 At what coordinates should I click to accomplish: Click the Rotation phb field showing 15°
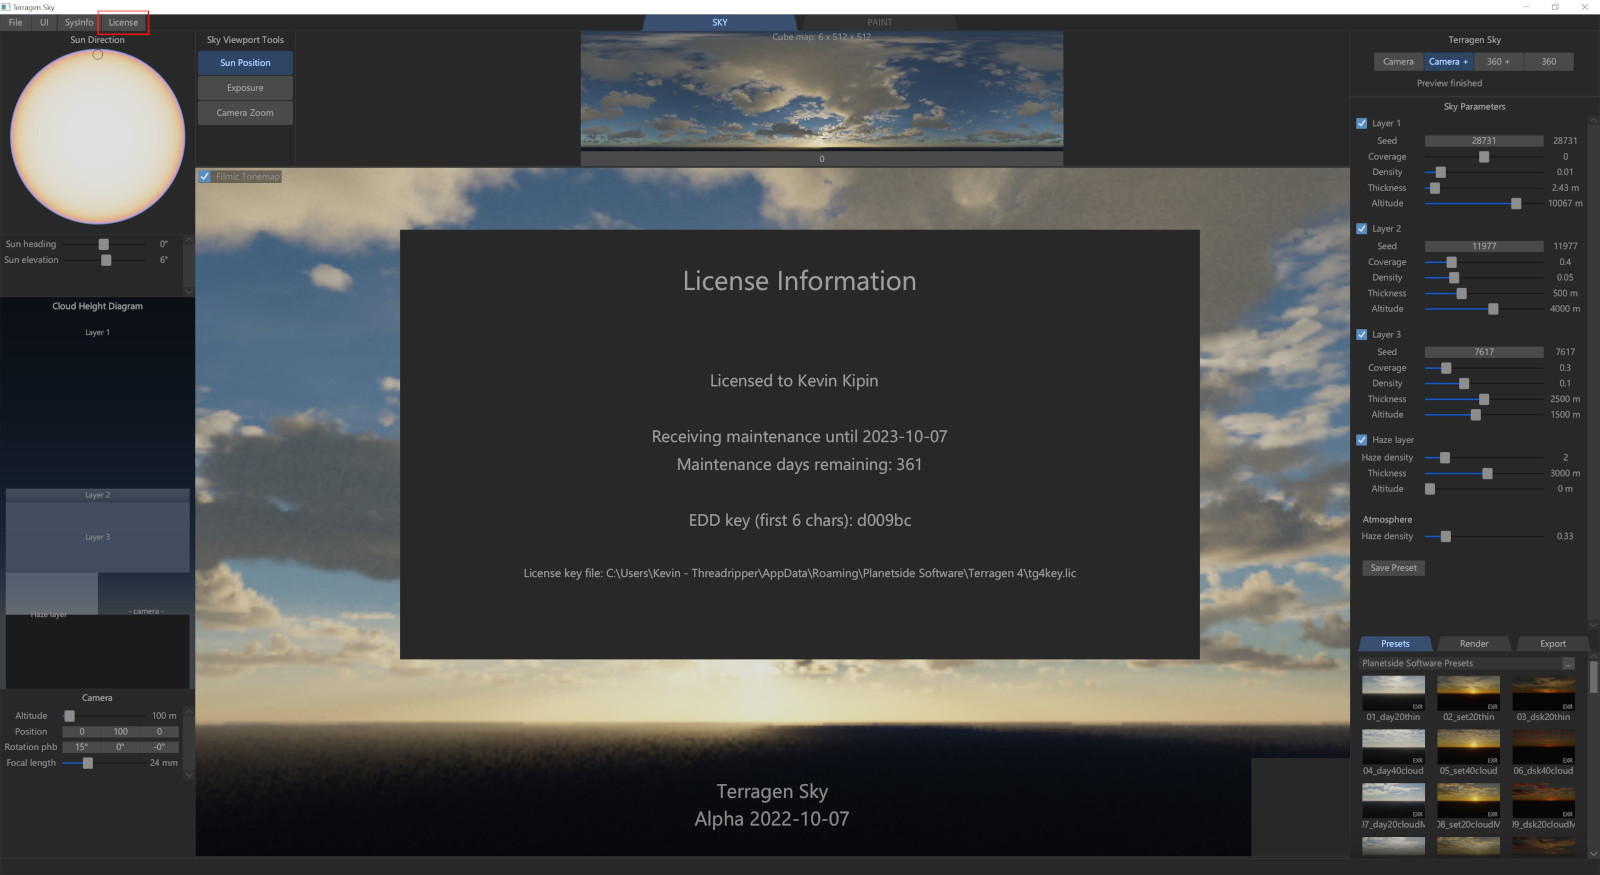81,747
